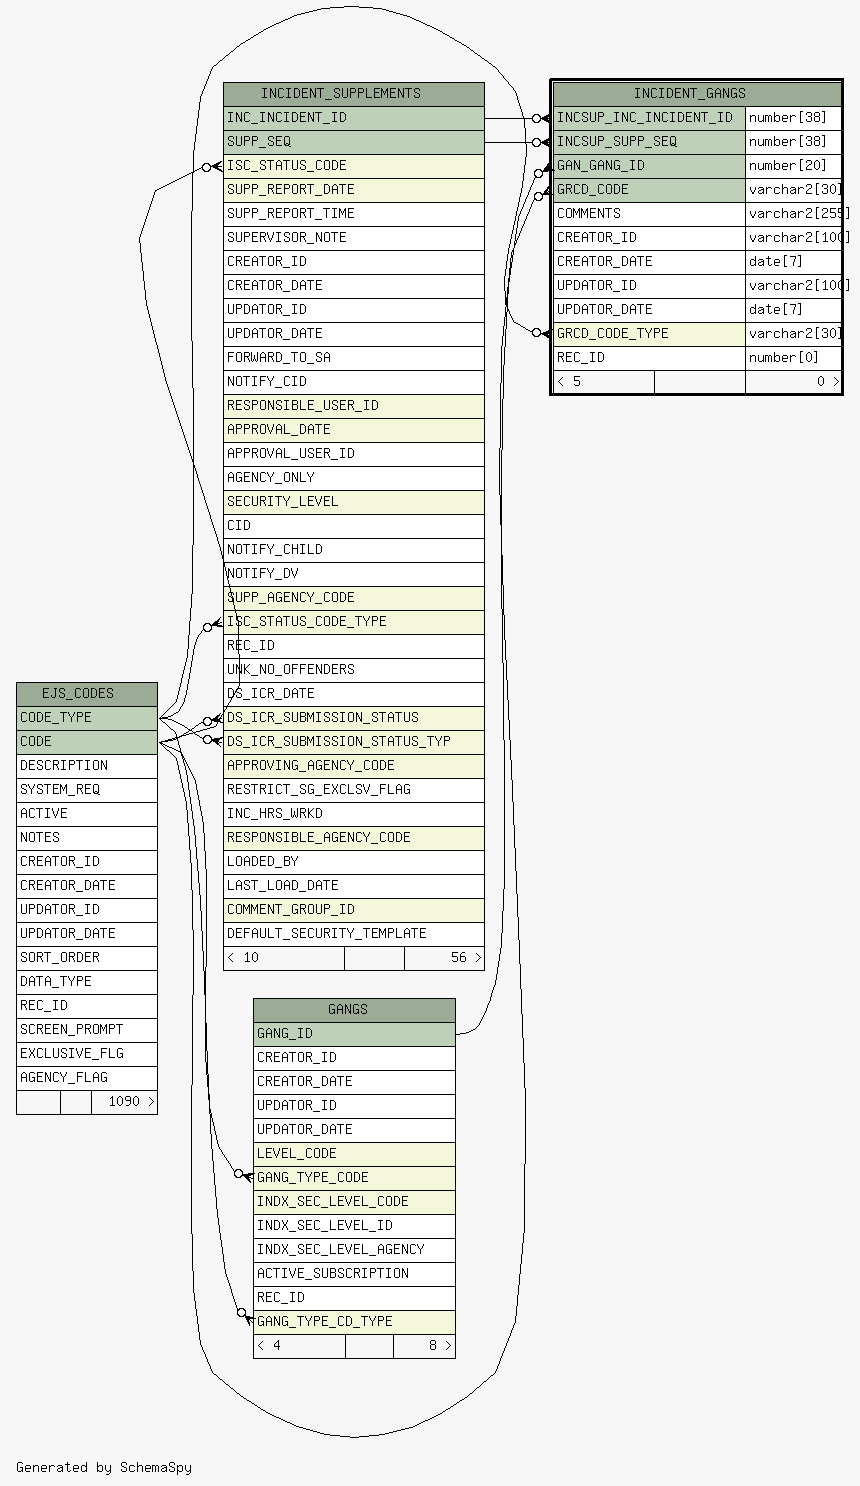The image size is (860, 1486).
Task: Click the INCSUP_INC_INCIDENT_ID column
Action: click(x=649, y=118)
